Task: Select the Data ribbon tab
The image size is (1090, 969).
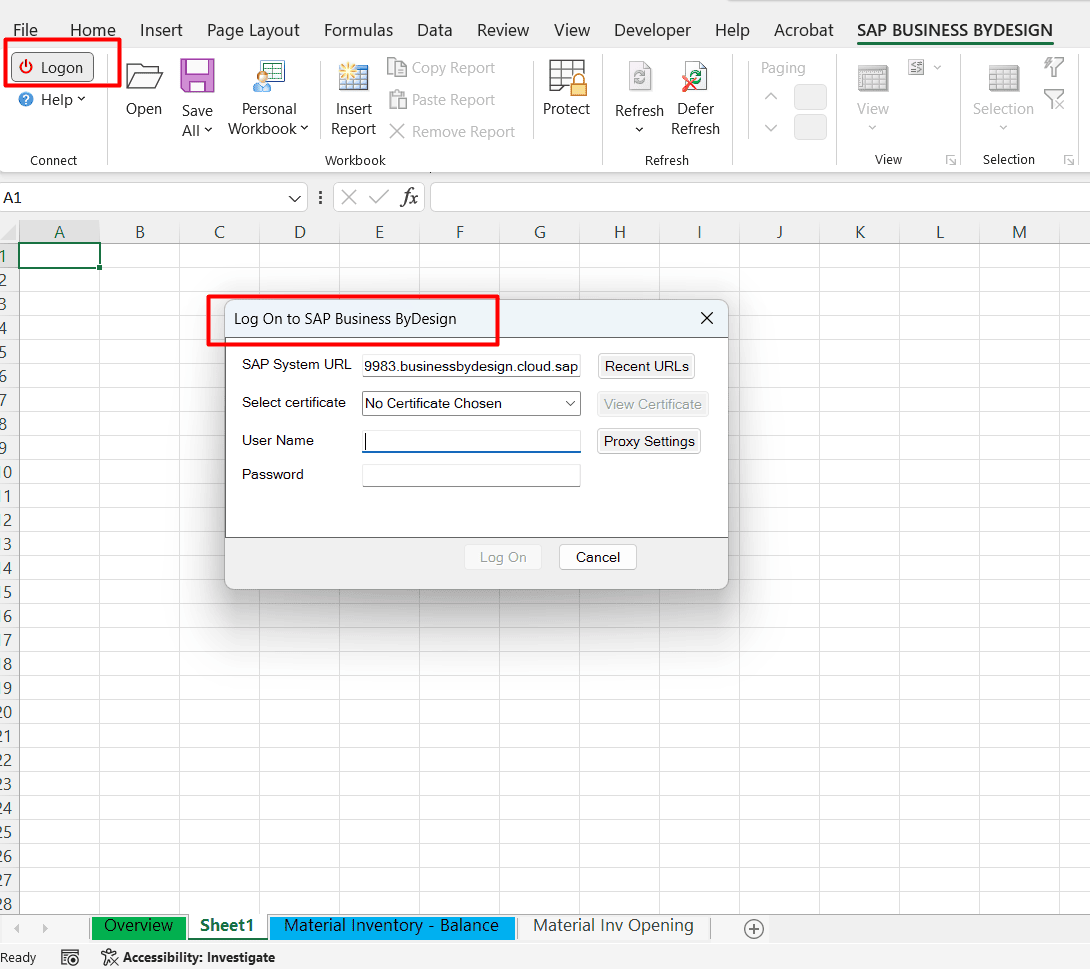Action: [434, 30]
